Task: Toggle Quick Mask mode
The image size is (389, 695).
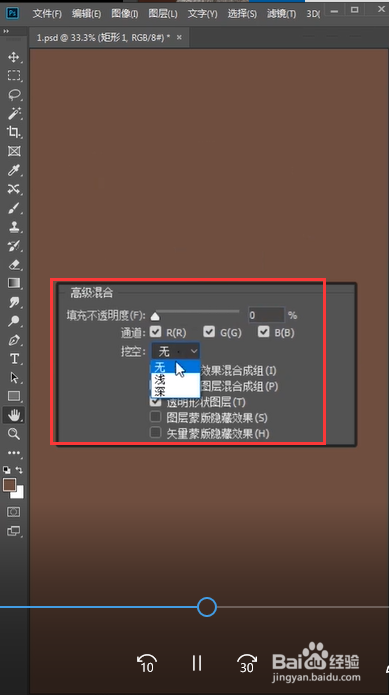Action: coord(14,512)
